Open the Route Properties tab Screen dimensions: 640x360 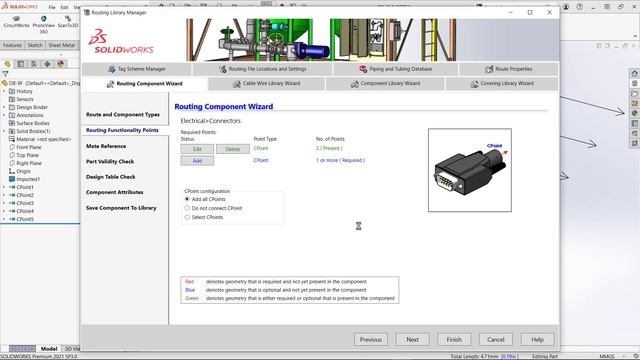pos(508,69)
